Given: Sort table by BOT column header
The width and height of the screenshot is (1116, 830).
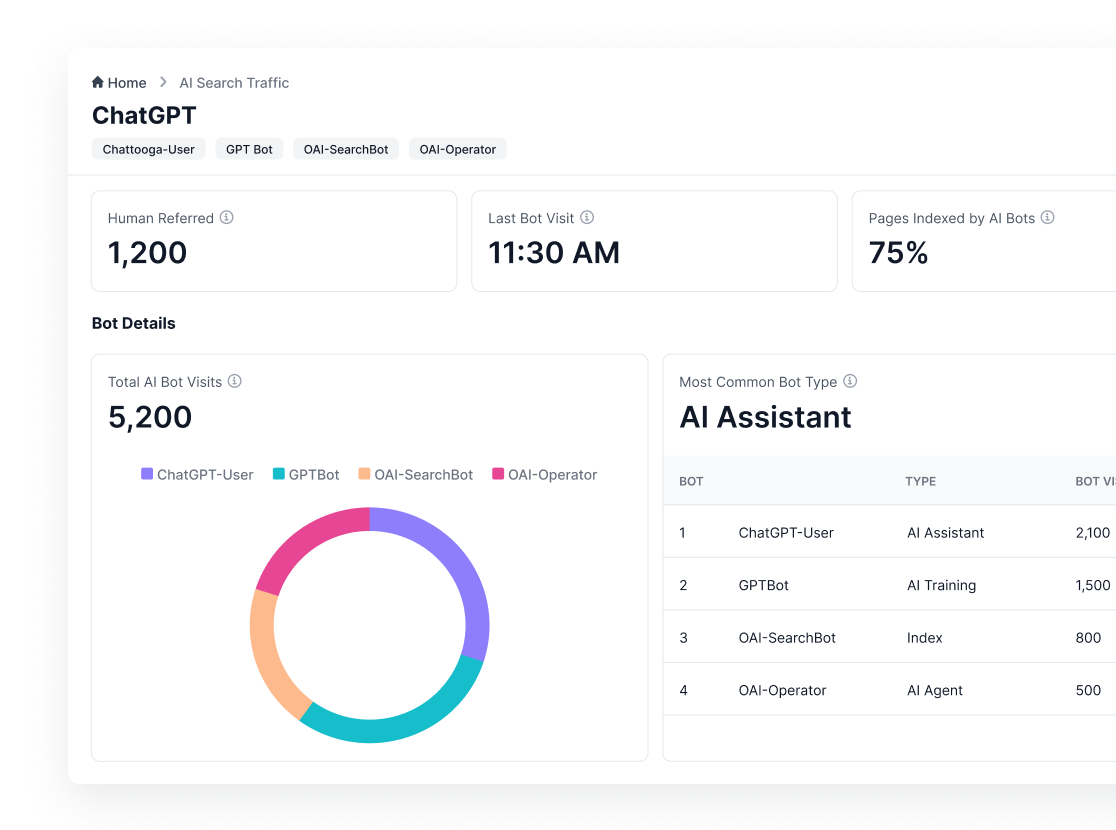Looking at the screenshot, I should [x=691, y=481].
